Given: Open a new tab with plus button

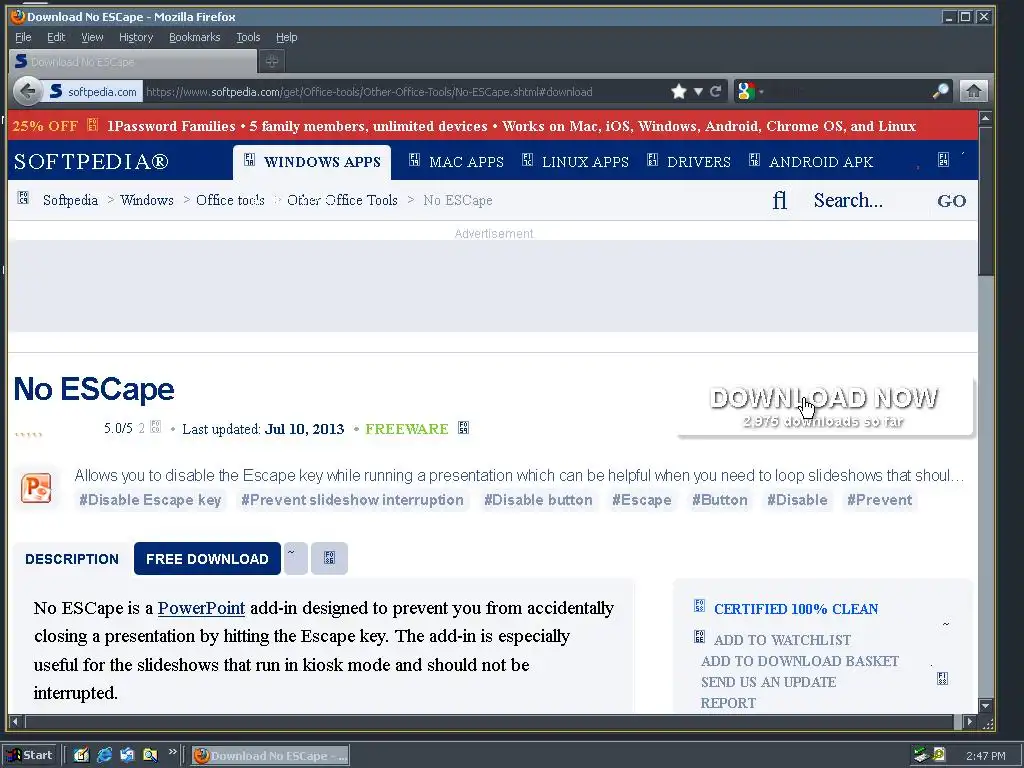Looking at the screenshot, I should 272,61.
